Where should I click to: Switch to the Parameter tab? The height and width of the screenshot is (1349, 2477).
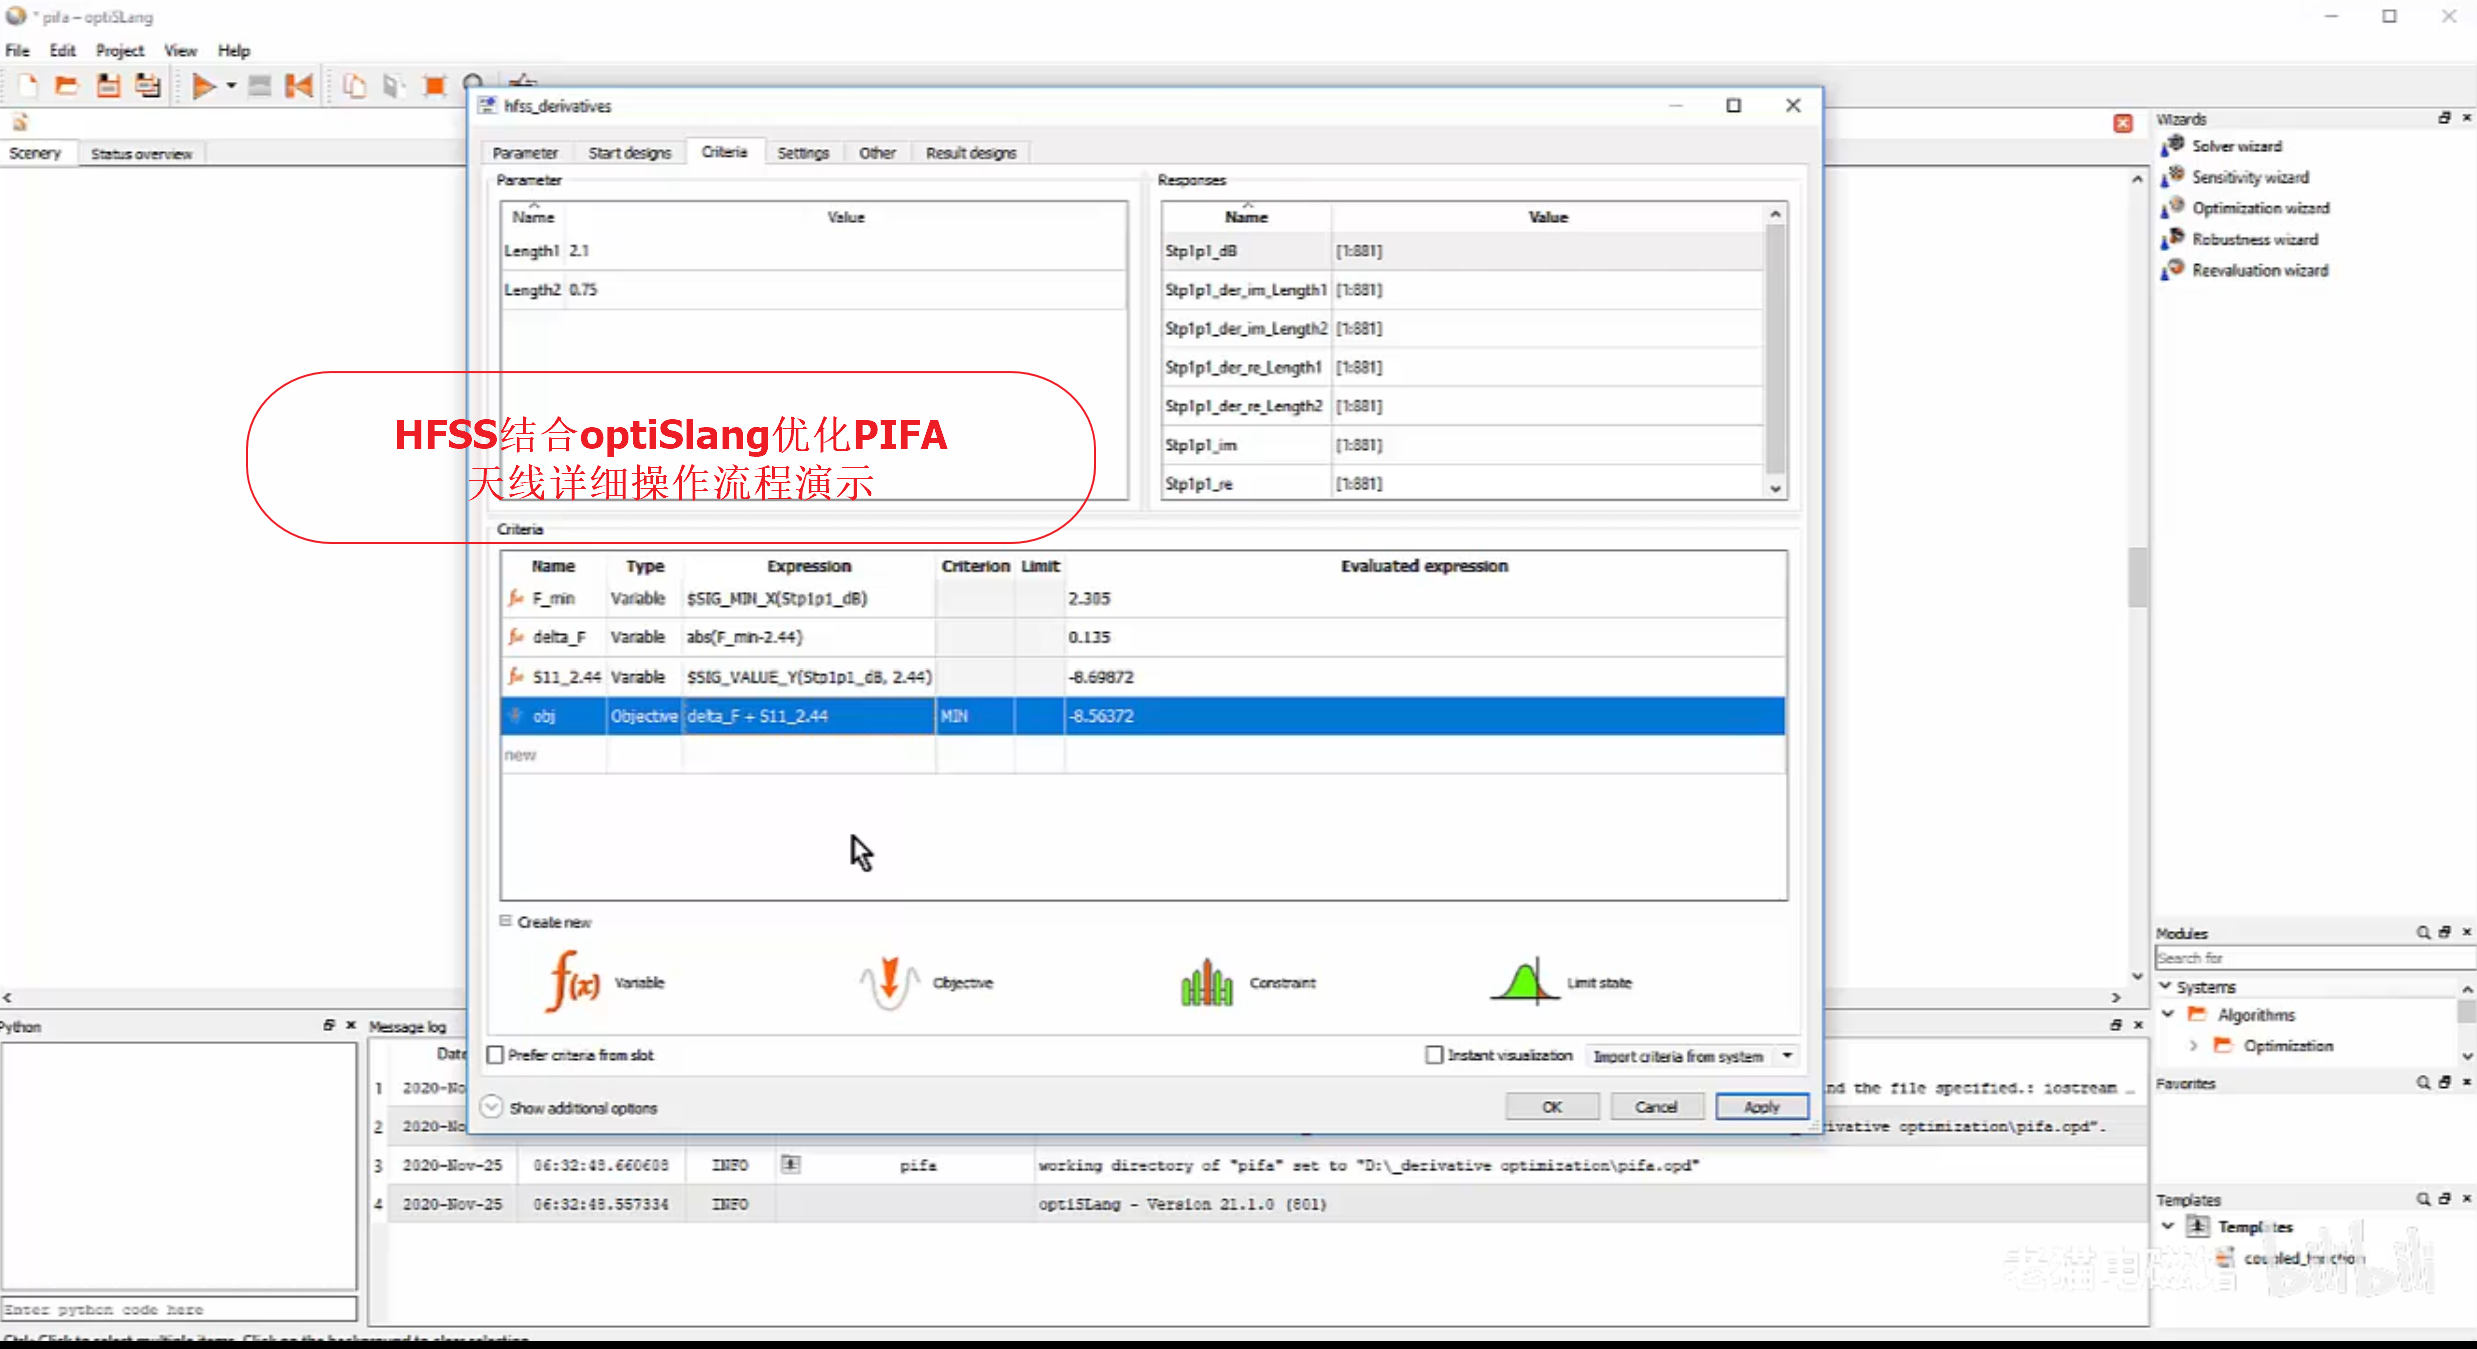coord(526,153)
